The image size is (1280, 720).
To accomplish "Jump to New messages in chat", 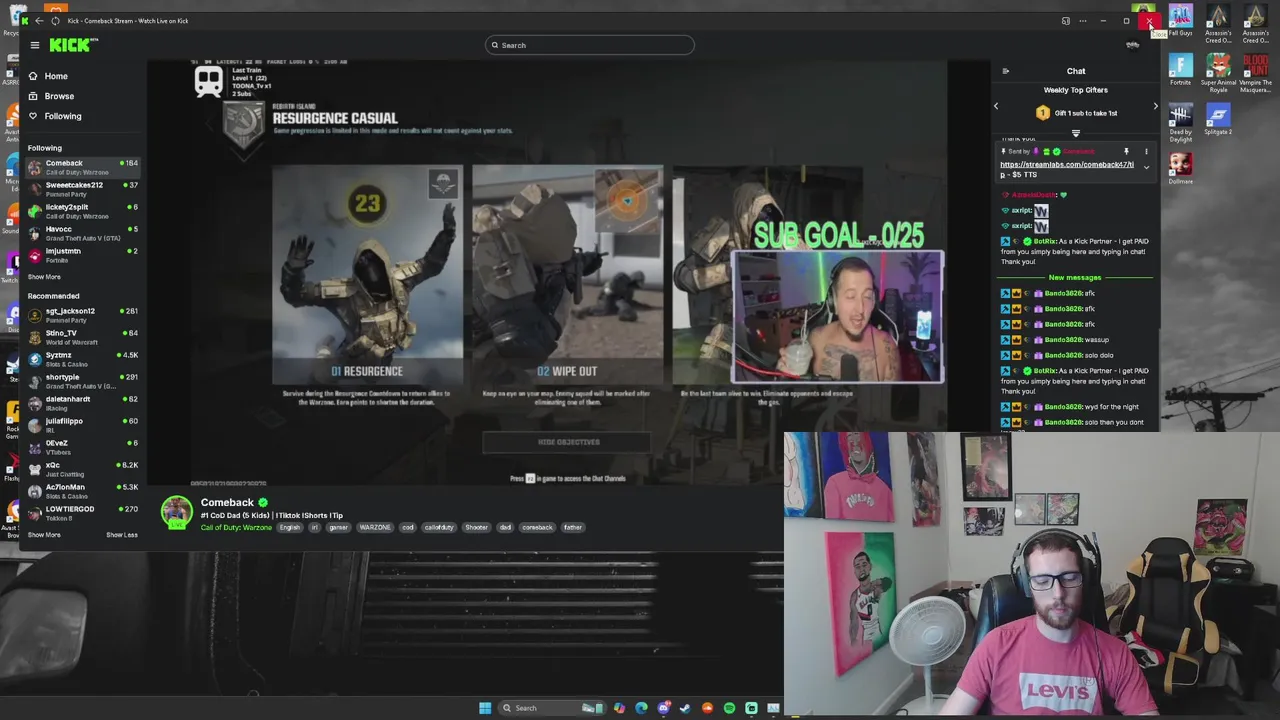I will click(x=1075, y=278).
